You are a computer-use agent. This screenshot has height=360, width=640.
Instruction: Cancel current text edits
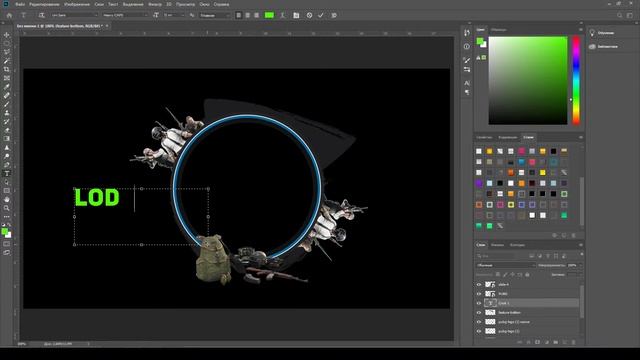(x=309, y=15)
